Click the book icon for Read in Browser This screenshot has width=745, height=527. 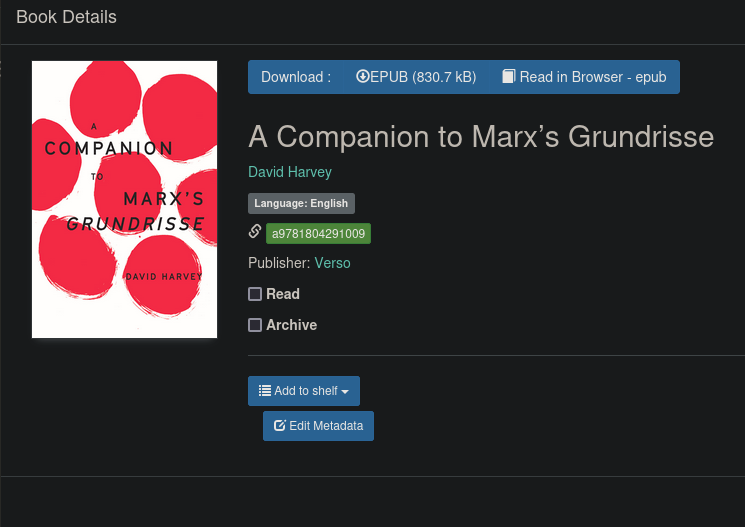coord(509,77)
